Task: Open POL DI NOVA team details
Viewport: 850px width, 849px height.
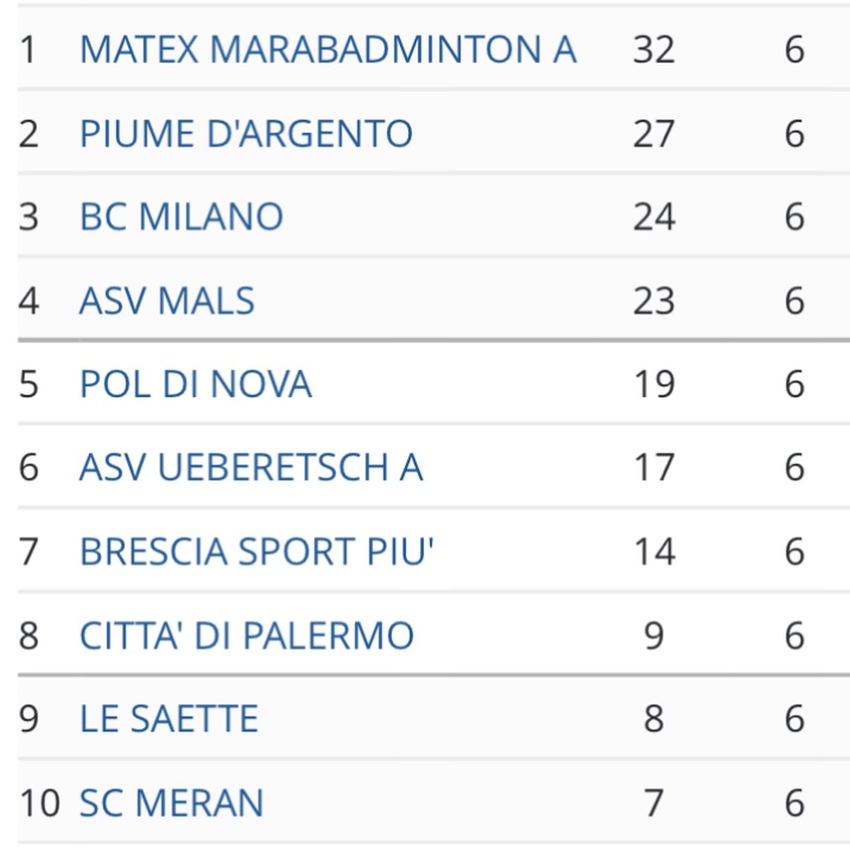Action: pos(195,385)
